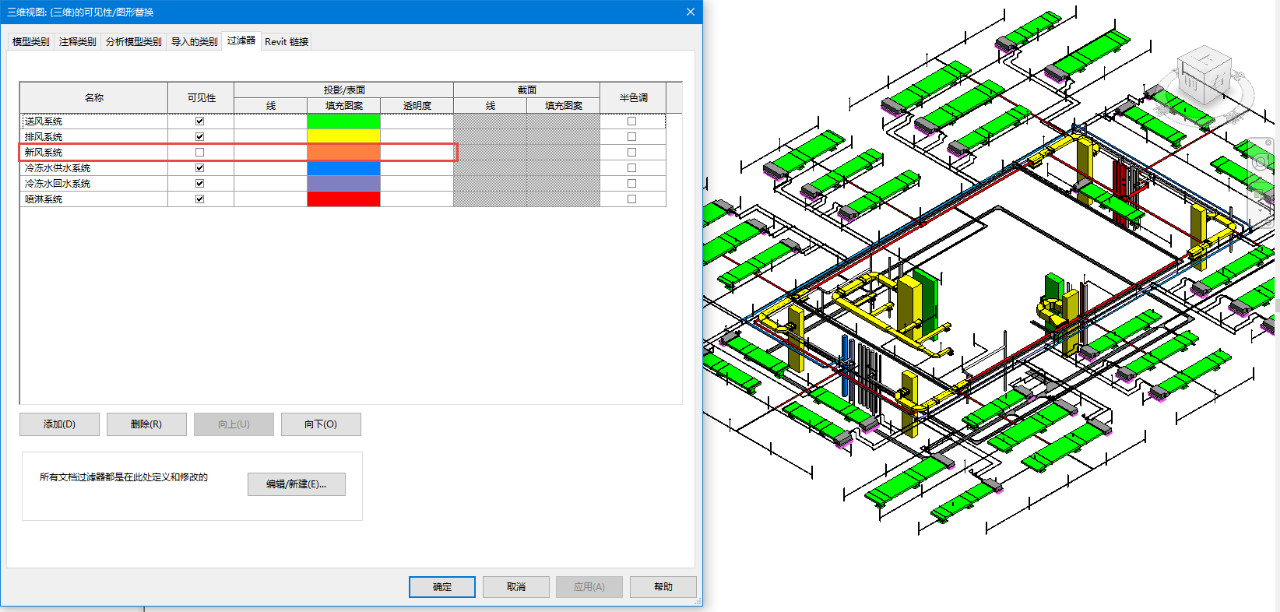
Task: Tick the halftone box for 冷冻水供水系统
Action: tap(631, 168)
